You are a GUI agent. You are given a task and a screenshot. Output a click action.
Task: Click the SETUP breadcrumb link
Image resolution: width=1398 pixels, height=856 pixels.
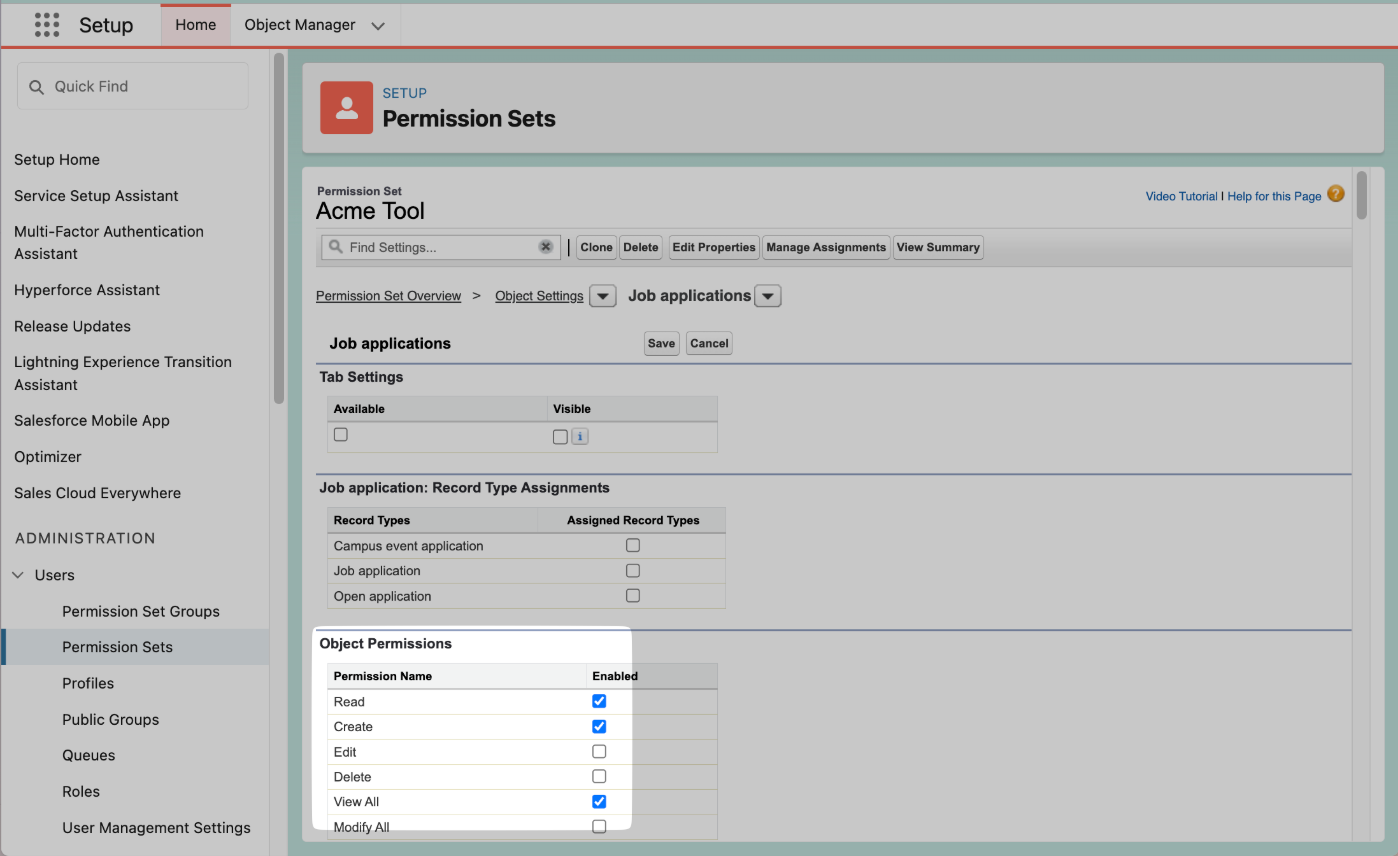405,93
